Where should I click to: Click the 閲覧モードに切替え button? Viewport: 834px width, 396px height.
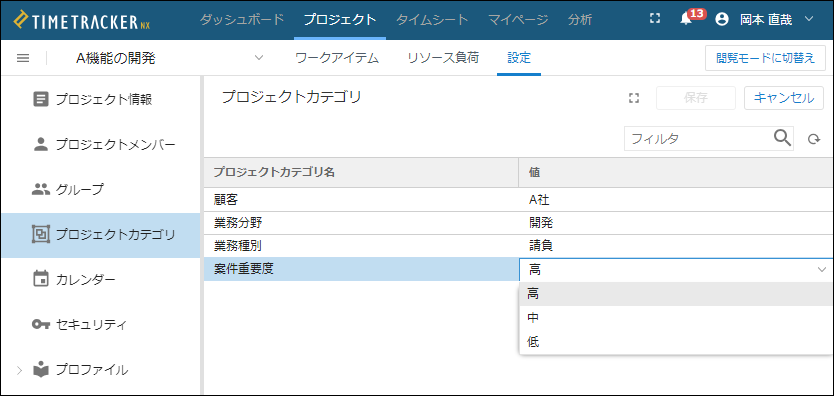point(765,58)
